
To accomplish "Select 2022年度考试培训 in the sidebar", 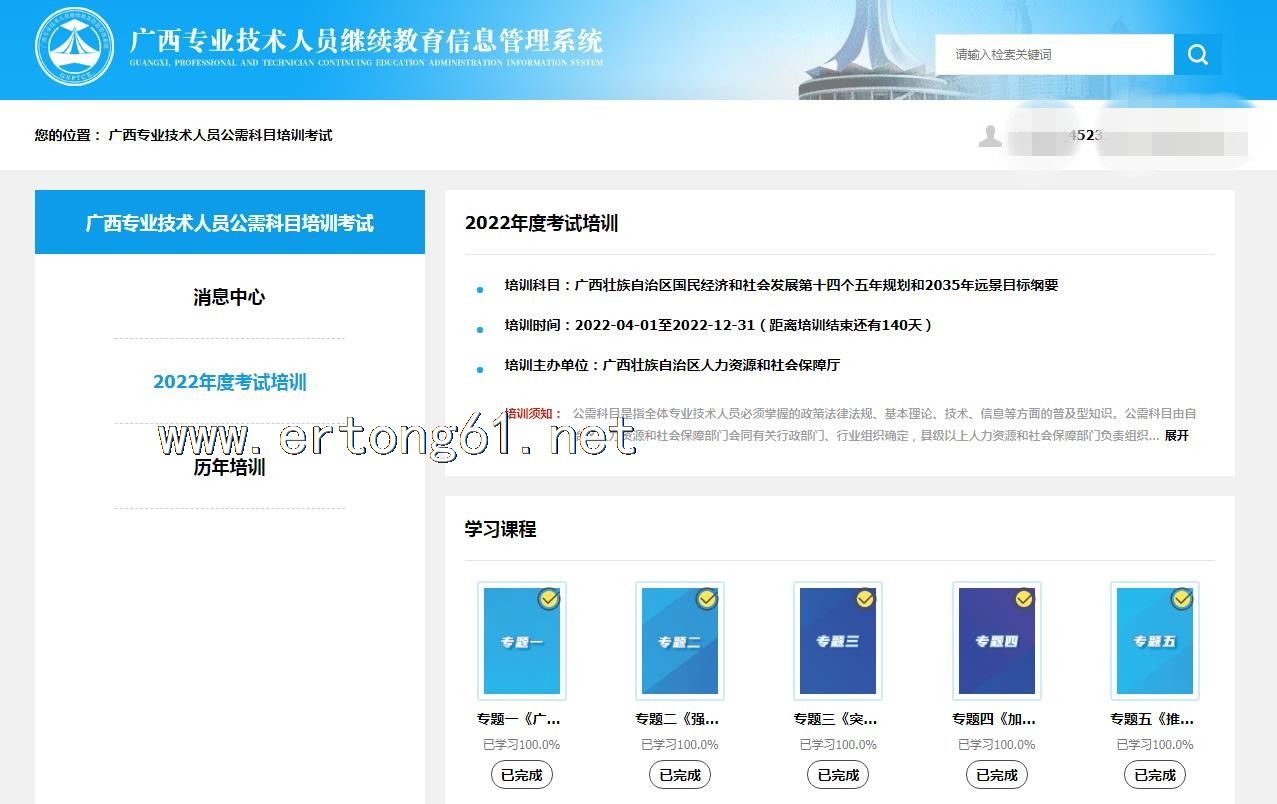I will coord(229,382).
